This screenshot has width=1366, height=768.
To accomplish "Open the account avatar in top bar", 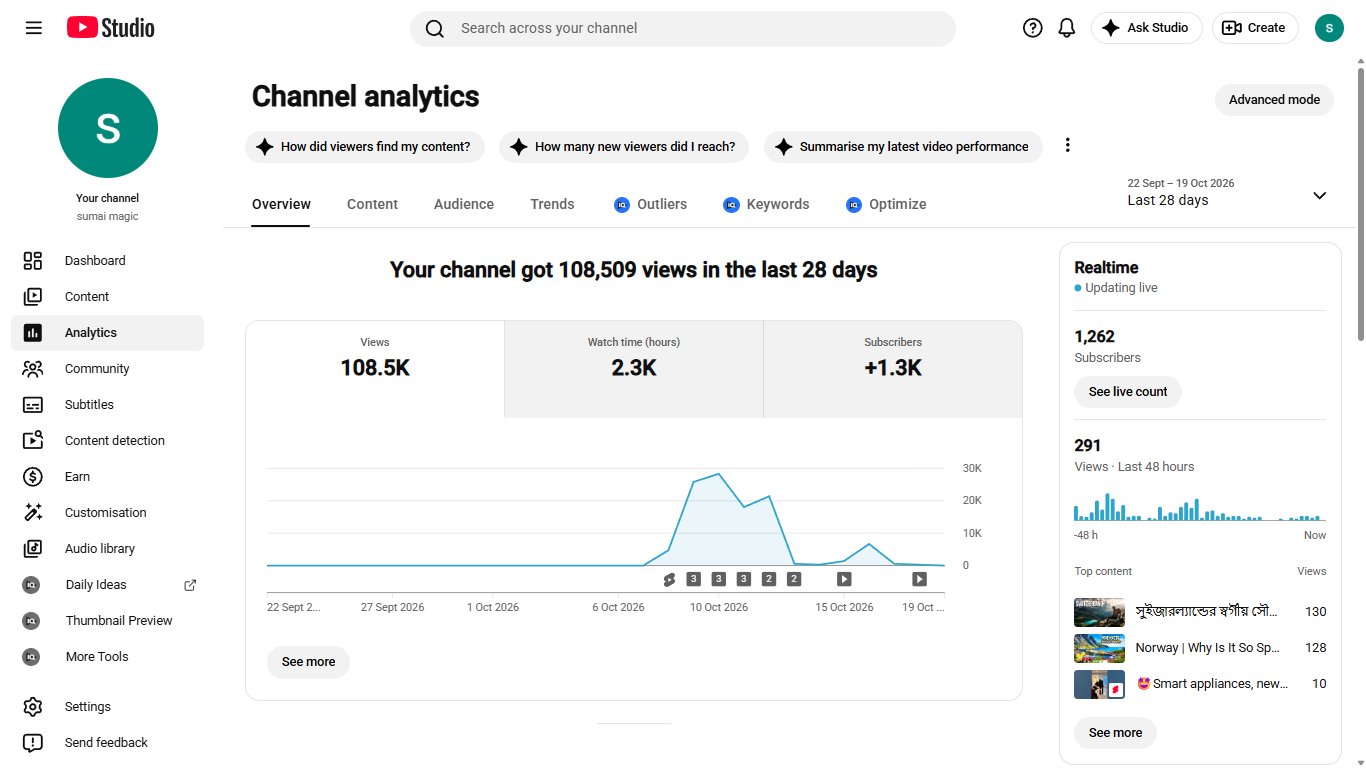I will coord(1329,28).
